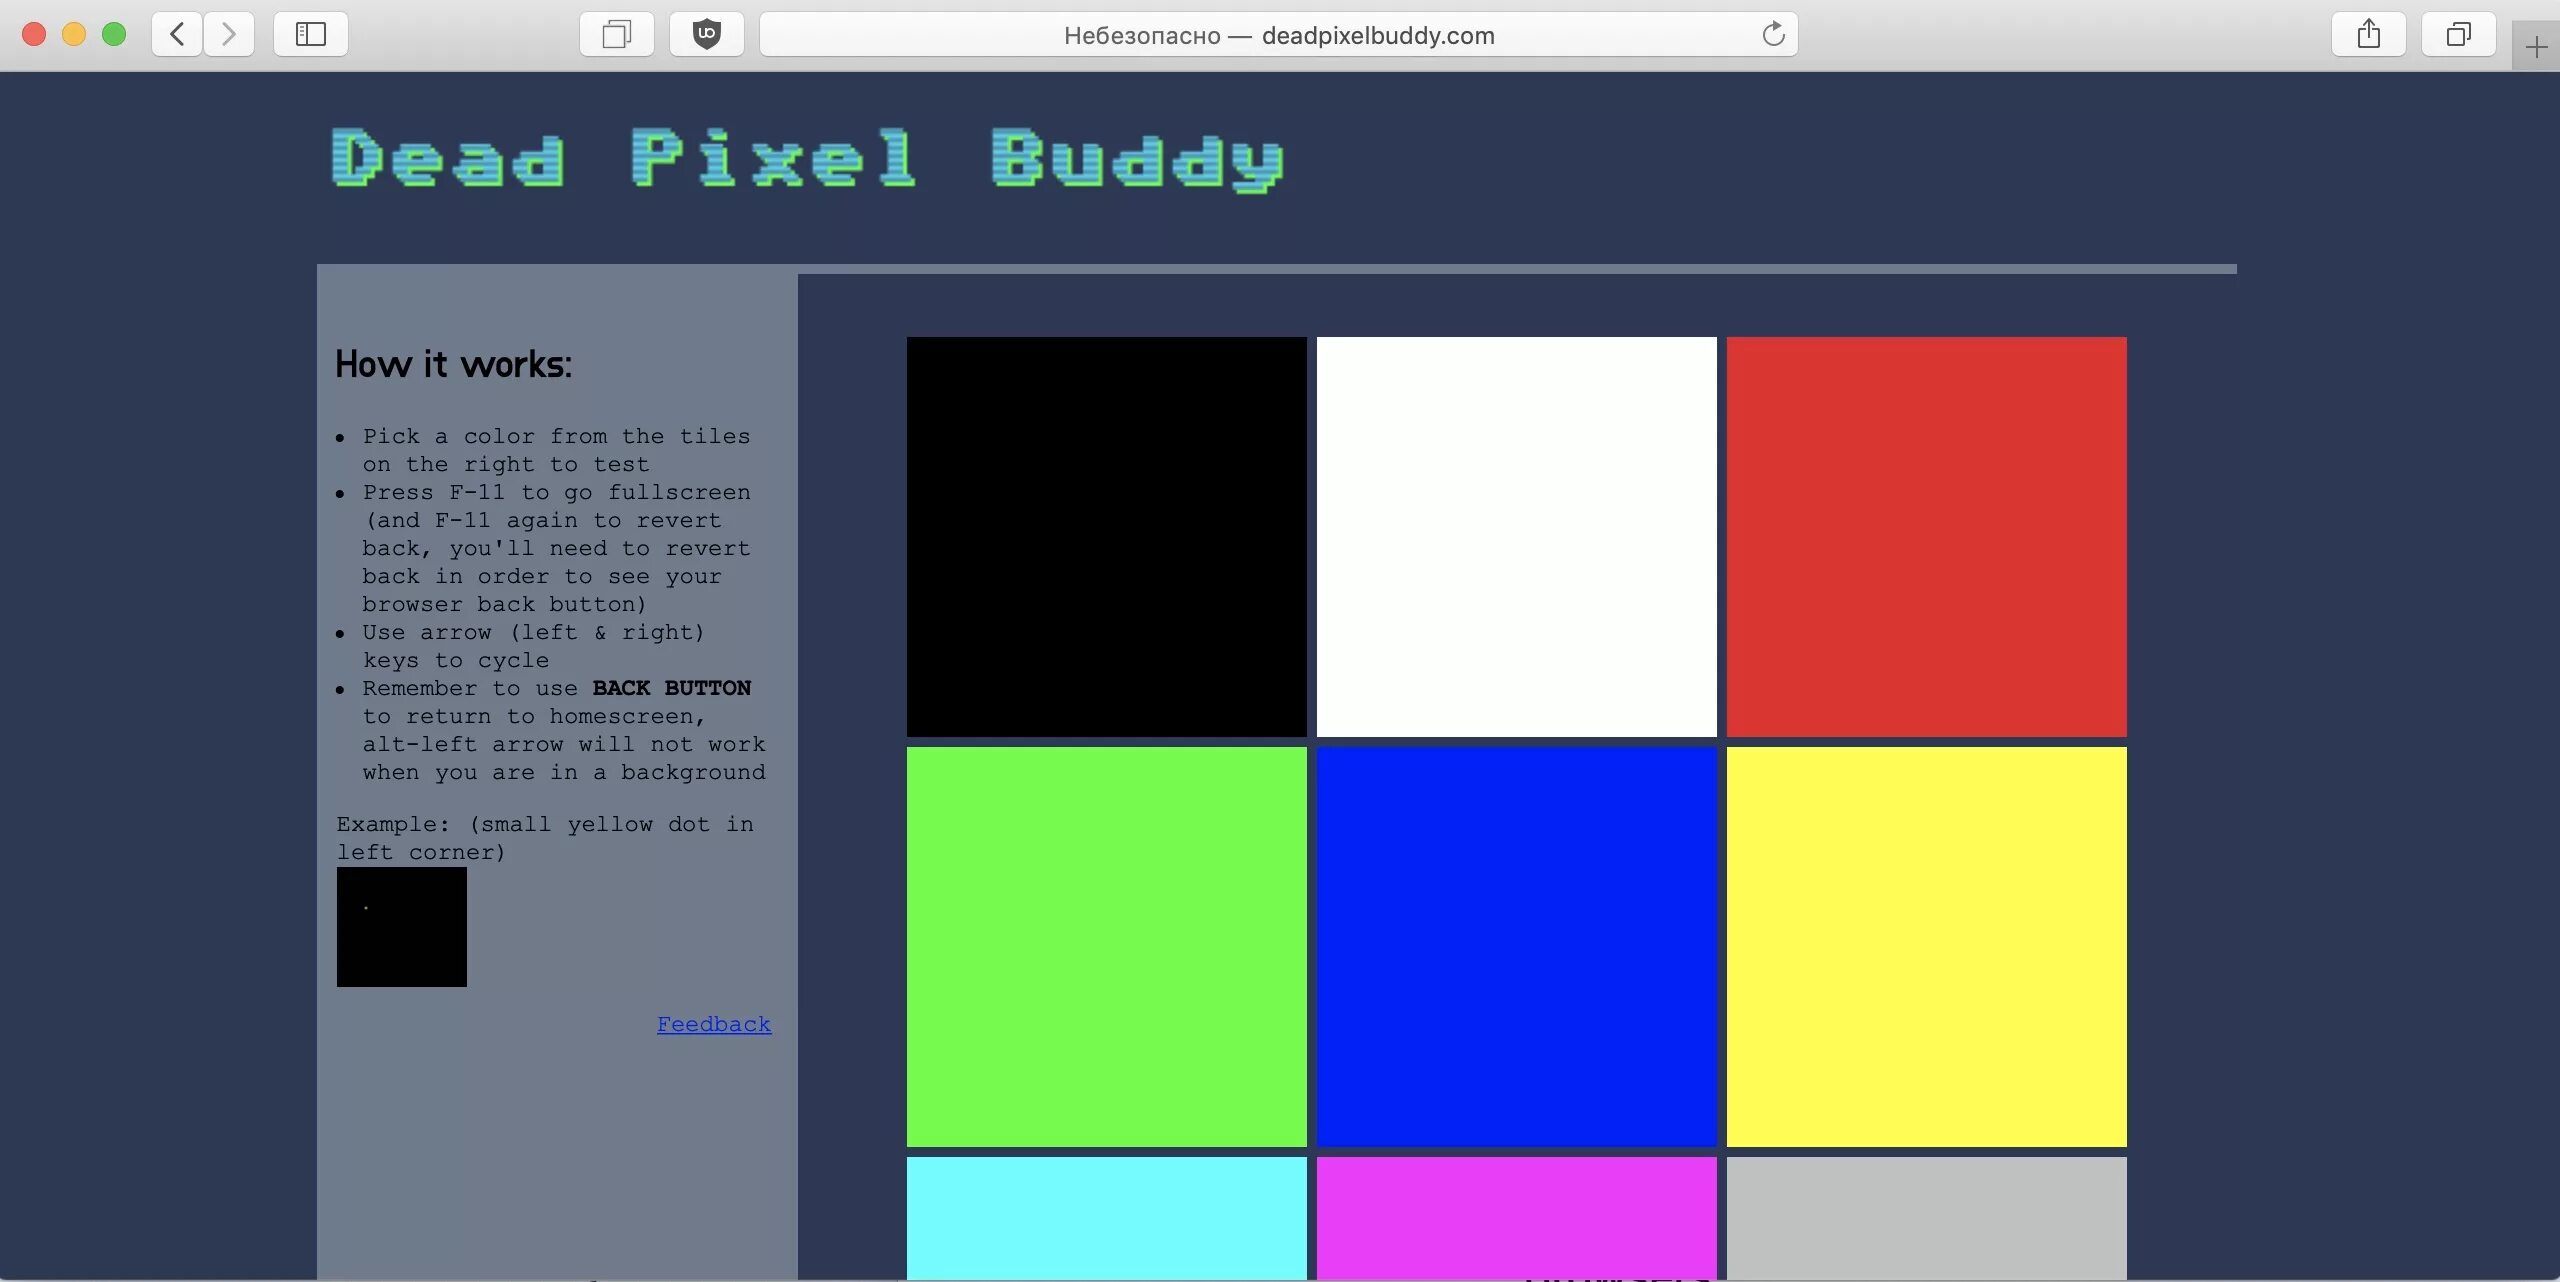The width and height of the screenshot is (2560, 1282).
Task: Reload the page with the refresh icon
Action: click(1773, 34)
